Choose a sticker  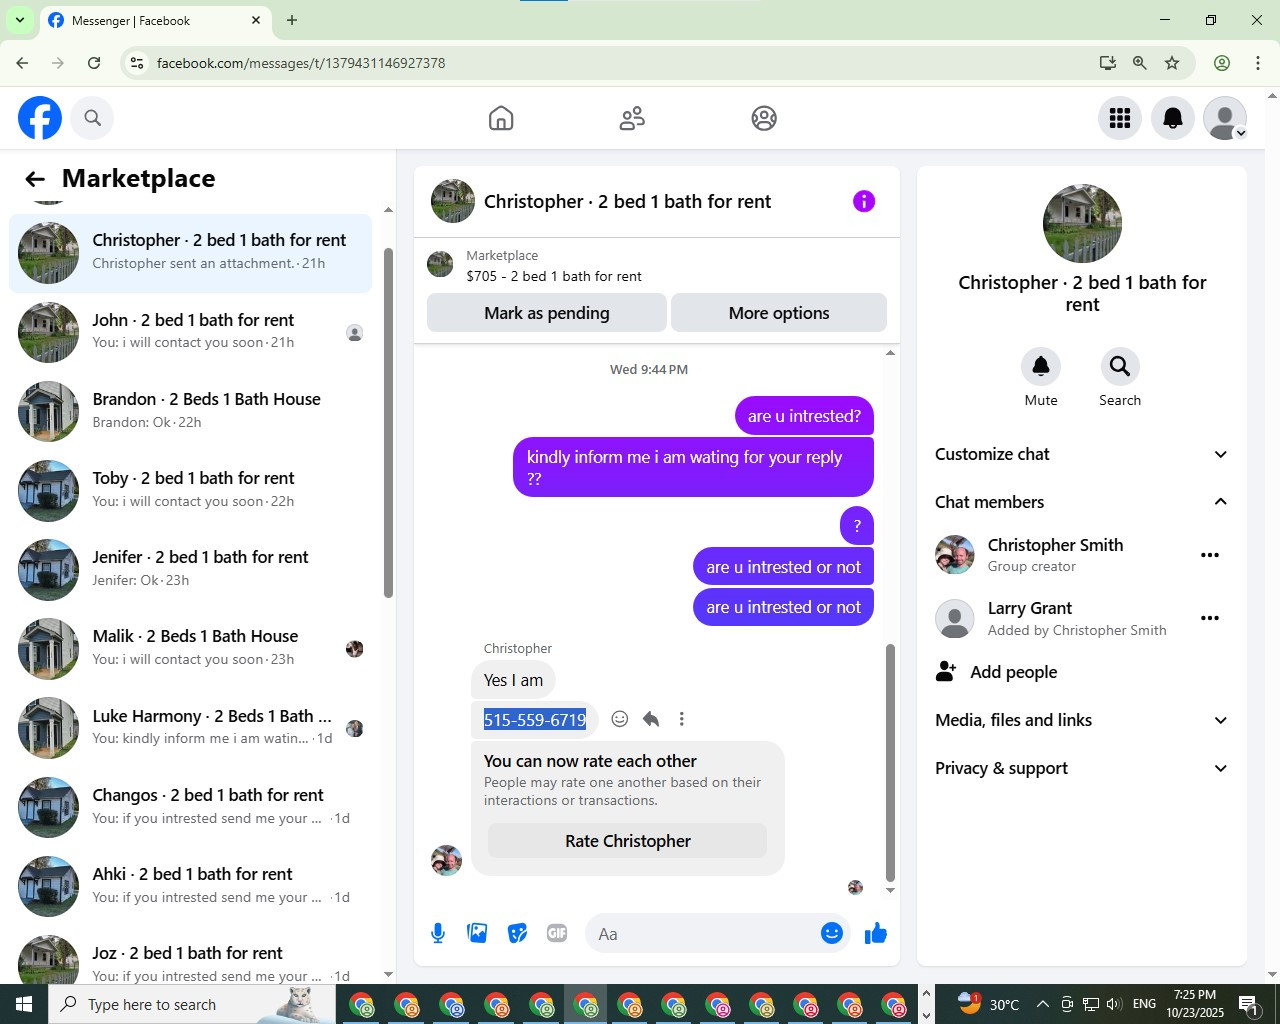click(x=517, y=934)
